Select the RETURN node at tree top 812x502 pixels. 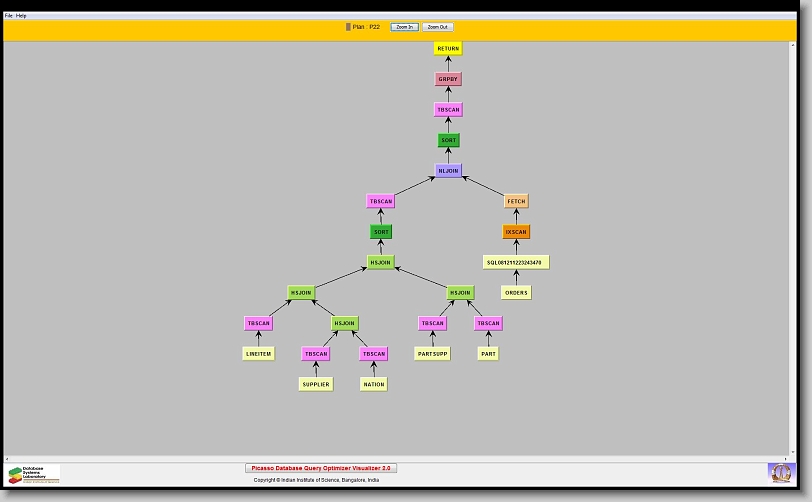coord(448,48)
